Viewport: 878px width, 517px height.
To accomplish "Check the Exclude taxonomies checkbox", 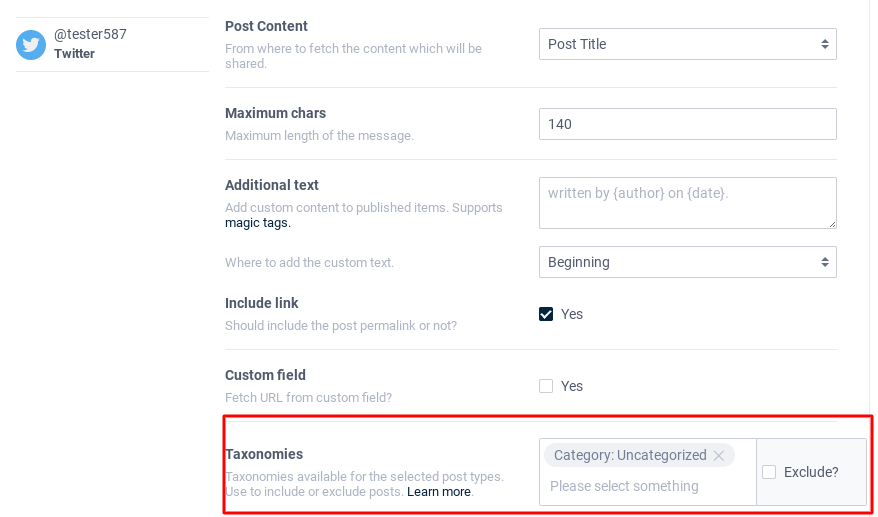I will [x=769, y=472].
